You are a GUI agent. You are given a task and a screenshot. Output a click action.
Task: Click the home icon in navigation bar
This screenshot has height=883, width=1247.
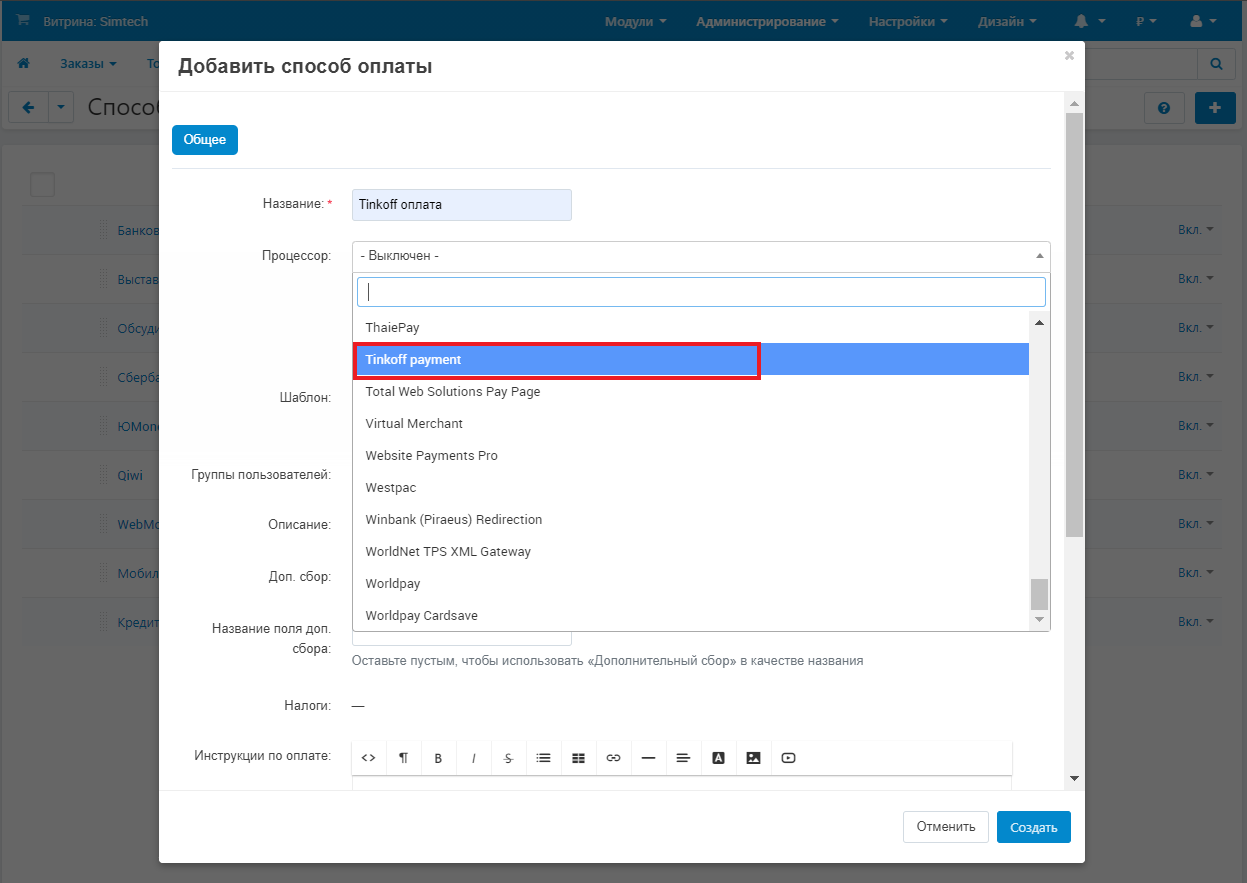(24, 63)
